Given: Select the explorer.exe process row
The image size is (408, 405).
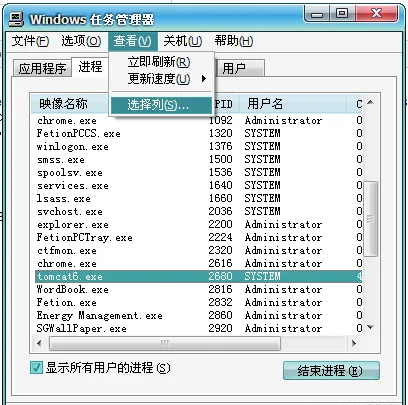Looking at the screenshot, I should [x=199, y=225].
